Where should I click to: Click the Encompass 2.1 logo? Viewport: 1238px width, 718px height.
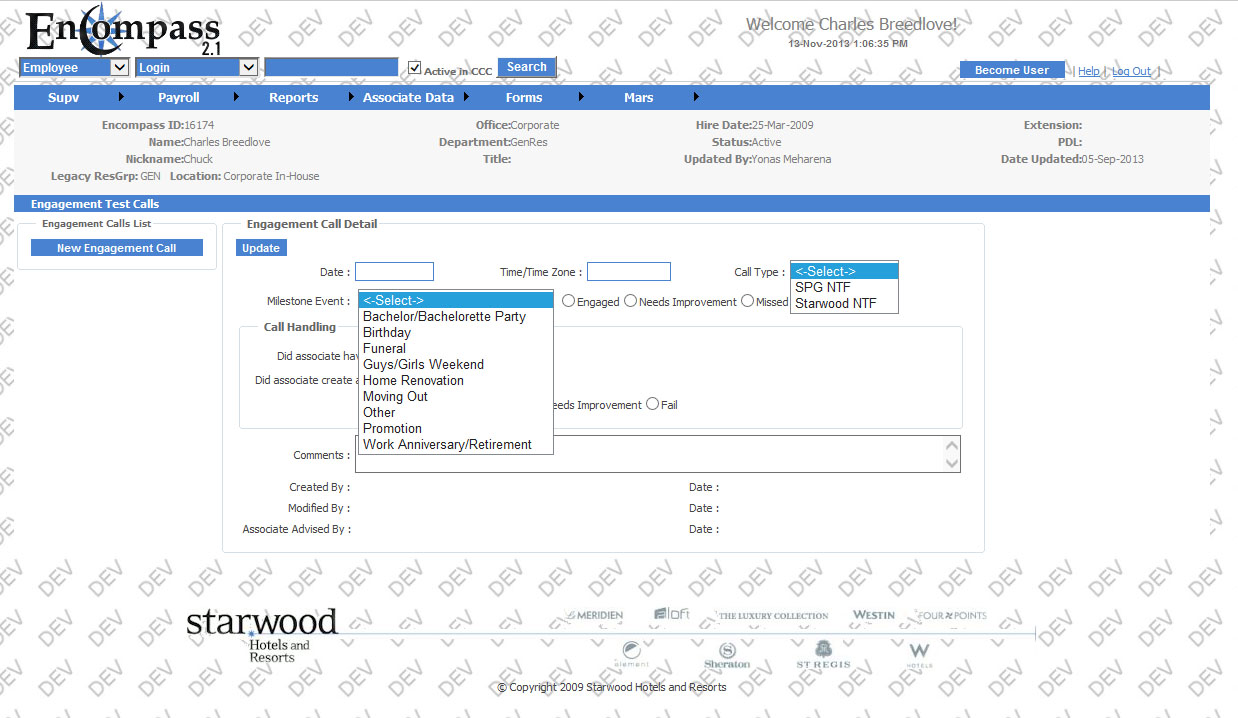pyautogui.click(x=120, y=32)
